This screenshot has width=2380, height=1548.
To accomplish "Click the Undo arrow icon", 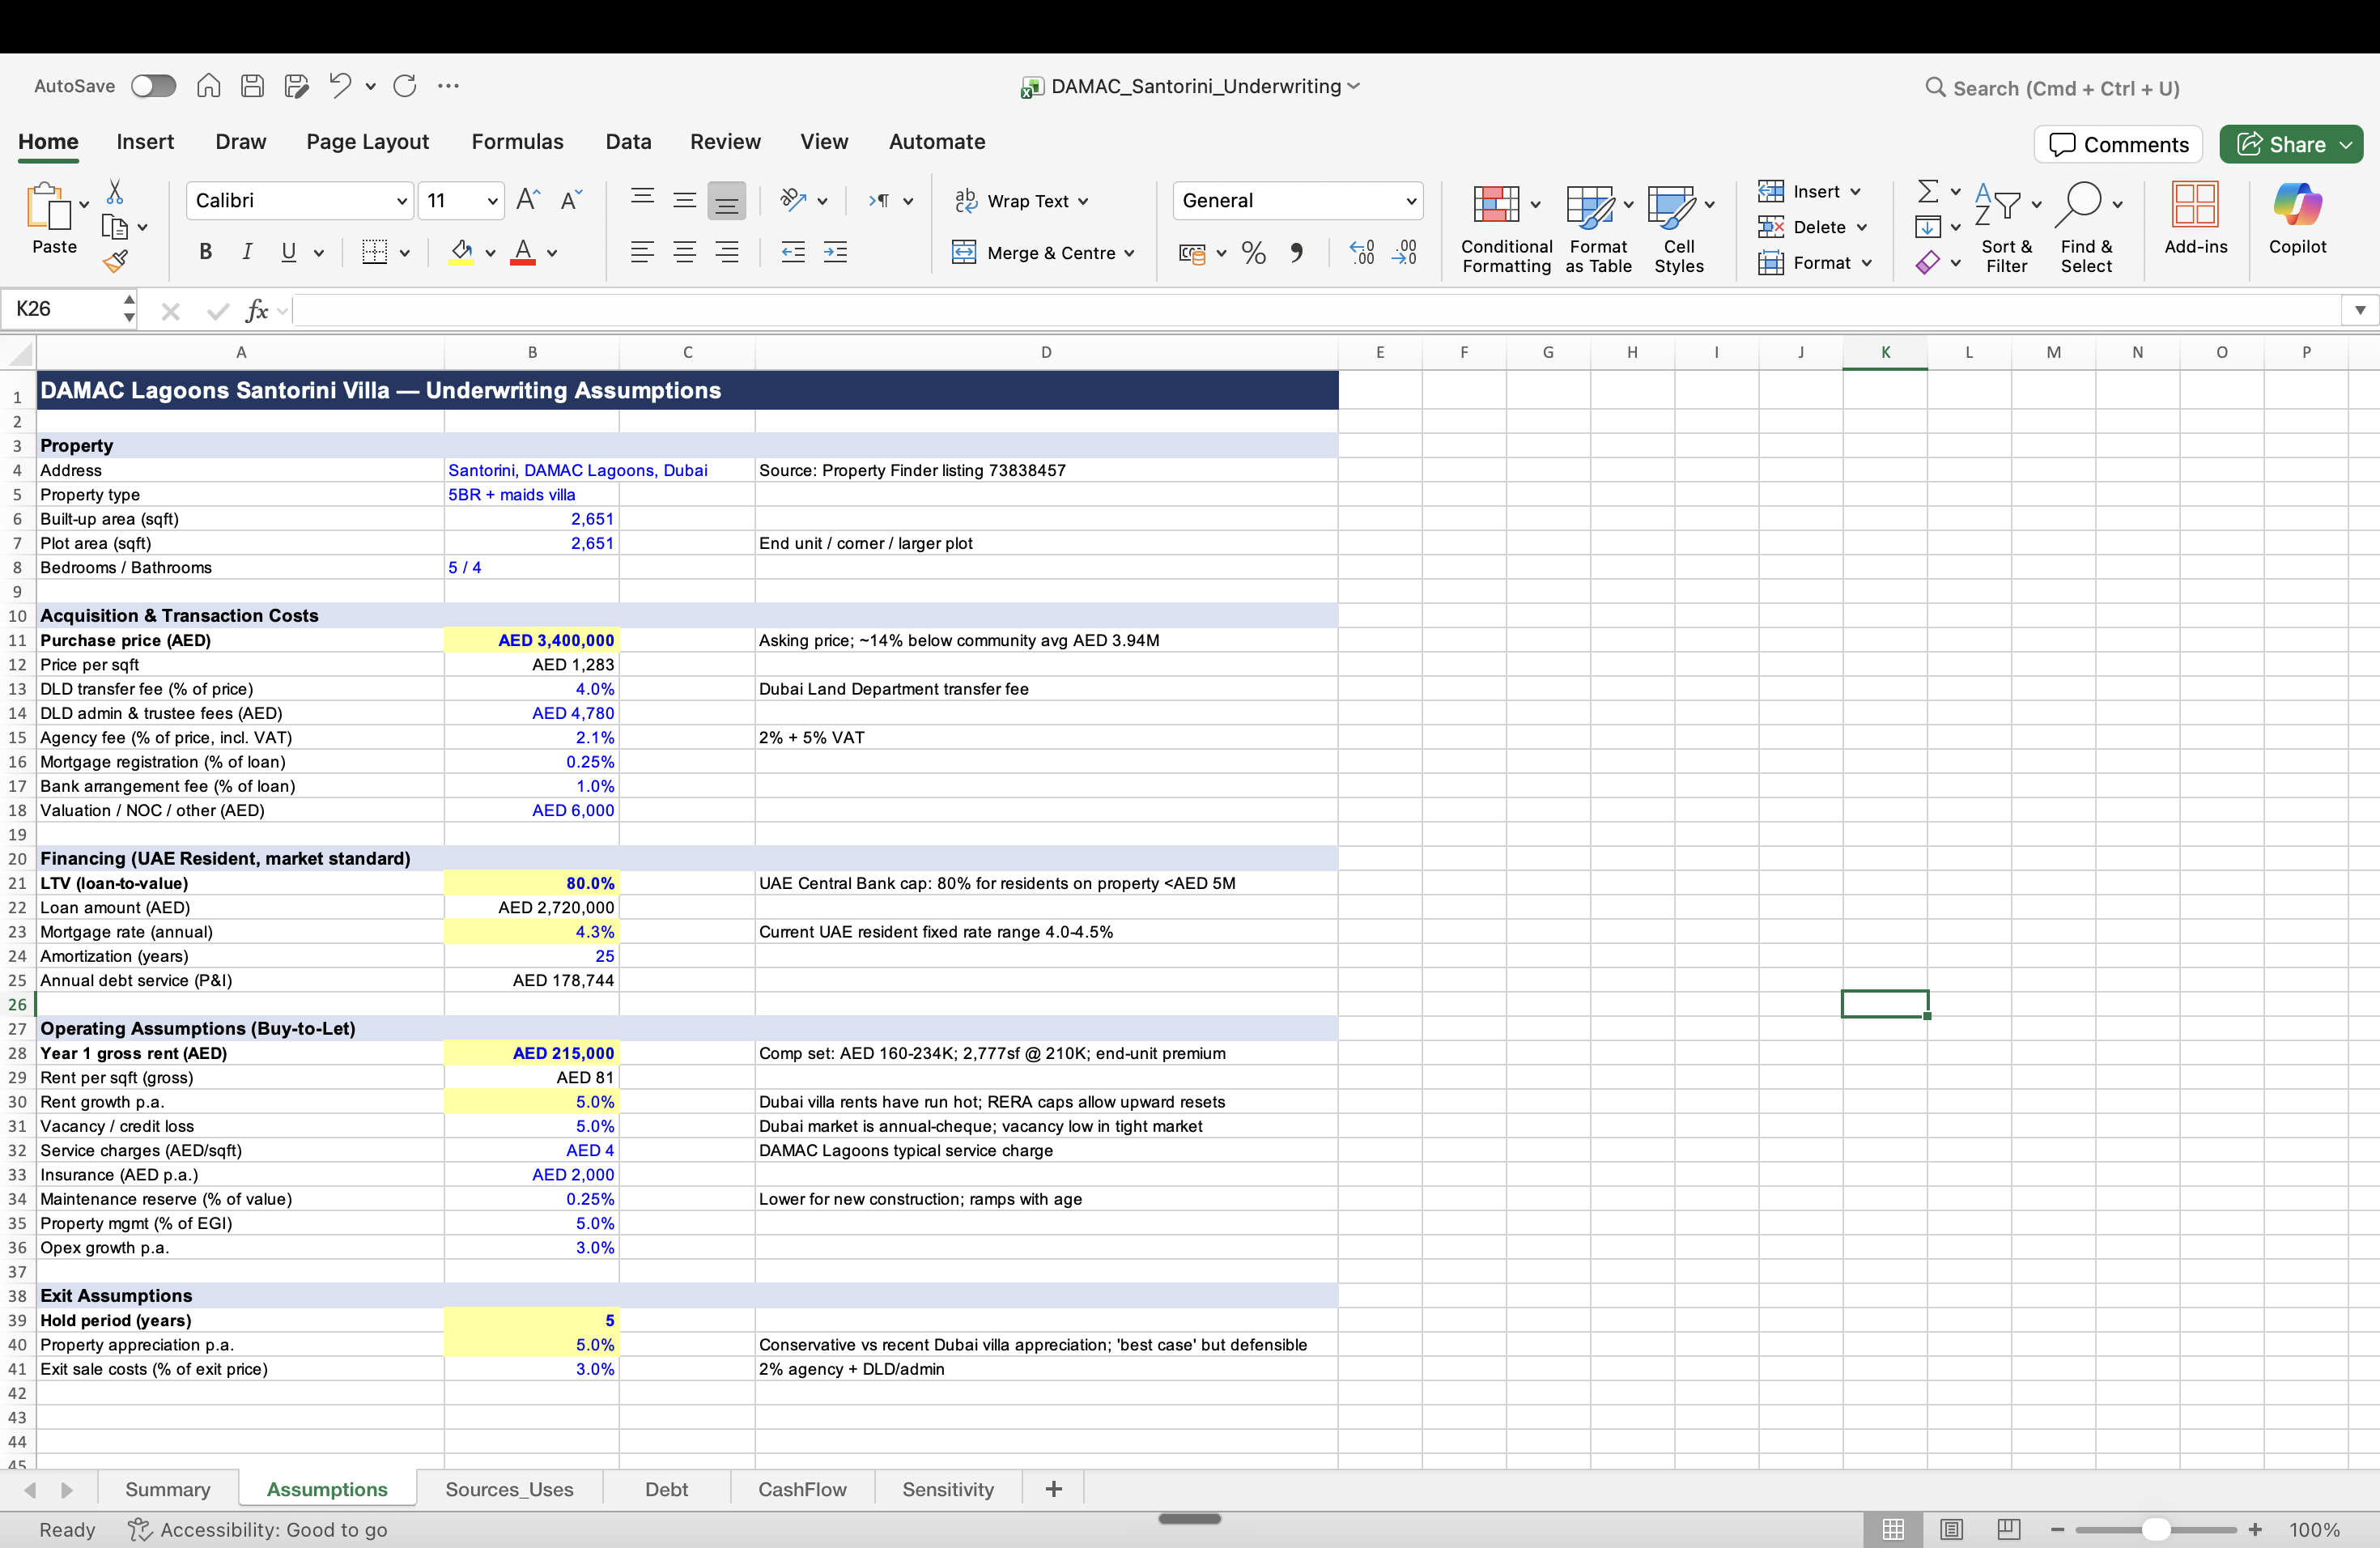I will [x=340, y=86].
